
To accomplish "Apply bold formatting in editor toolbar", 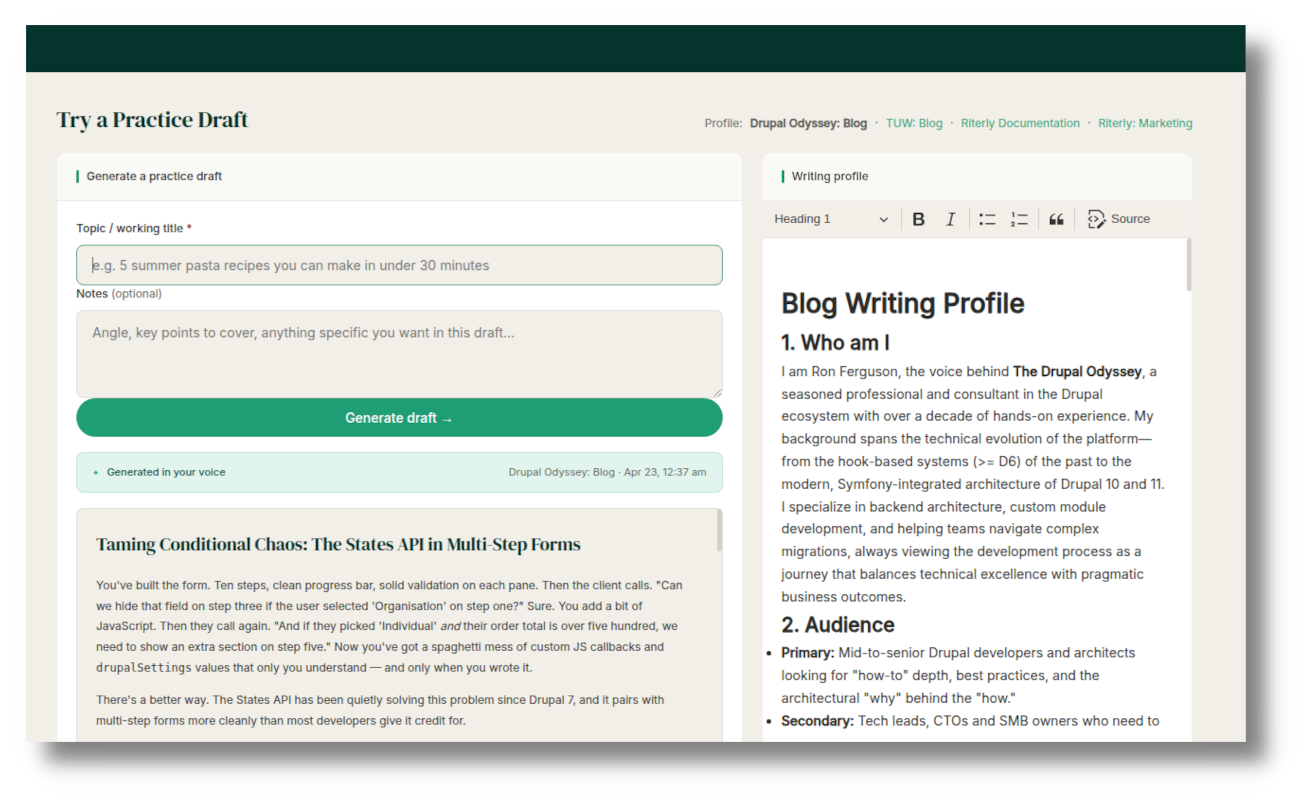I will (918, 219).
